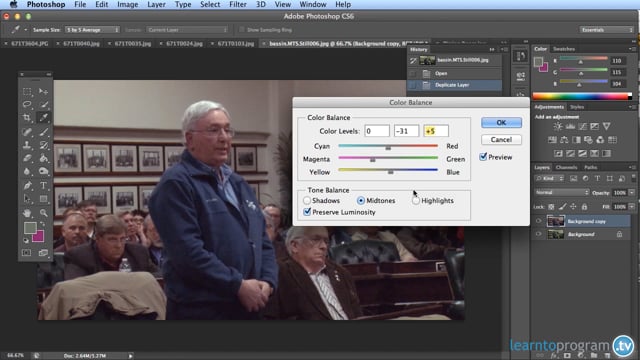Viewport: 640px width, 360px height.
Task: Add an Invert adjustment layer
Action: [x=558, y=153]
